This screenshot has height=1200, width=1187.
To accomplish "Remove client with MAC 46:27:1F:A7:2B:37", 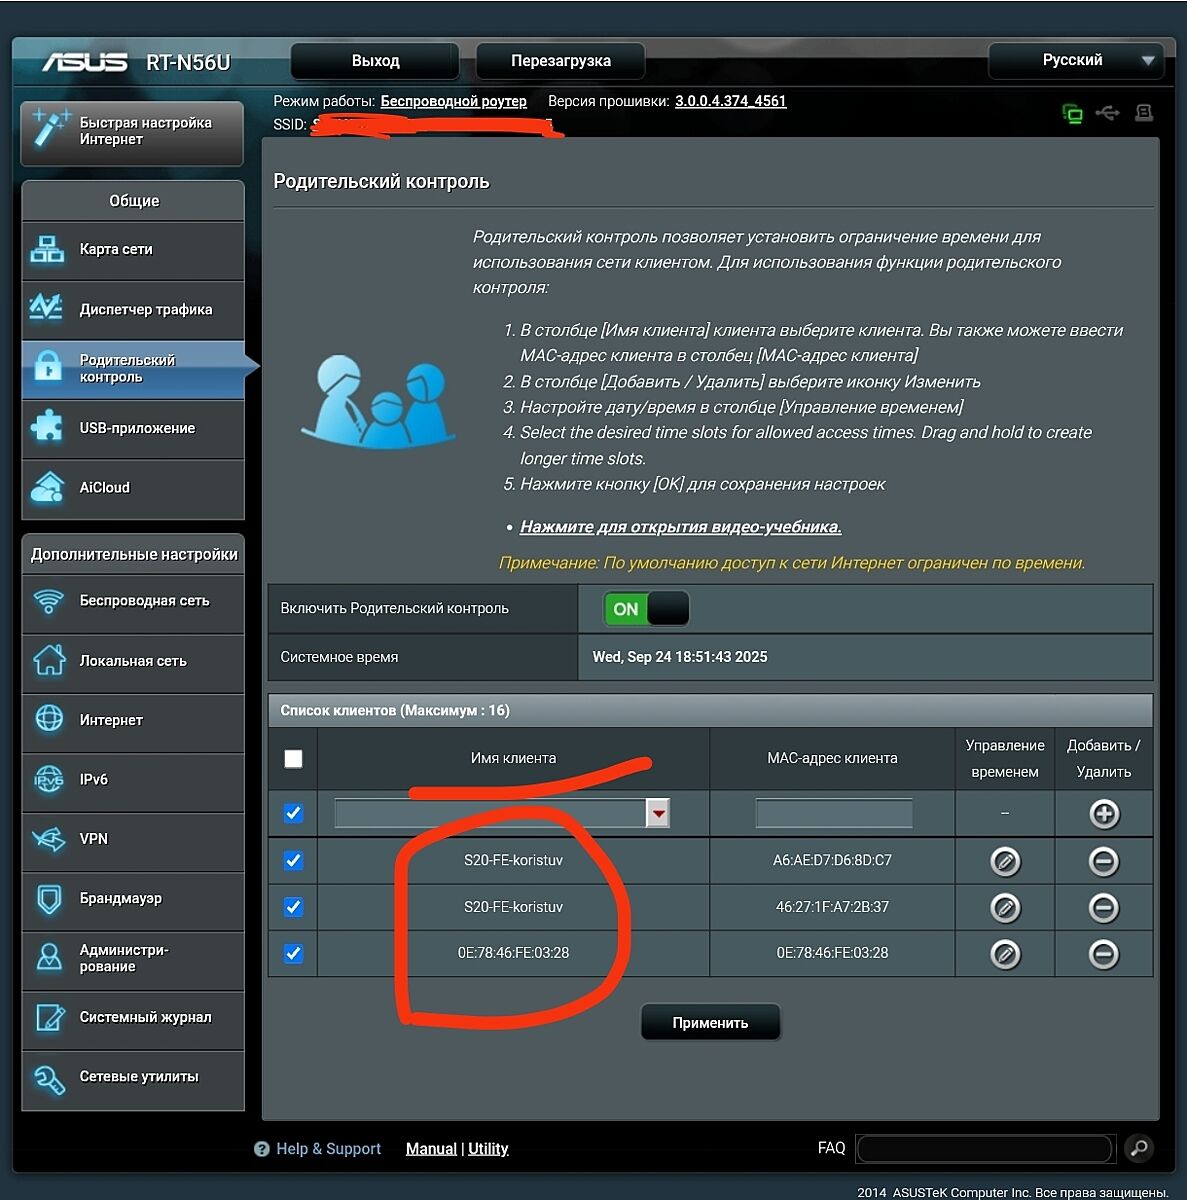I will 1103,908.
